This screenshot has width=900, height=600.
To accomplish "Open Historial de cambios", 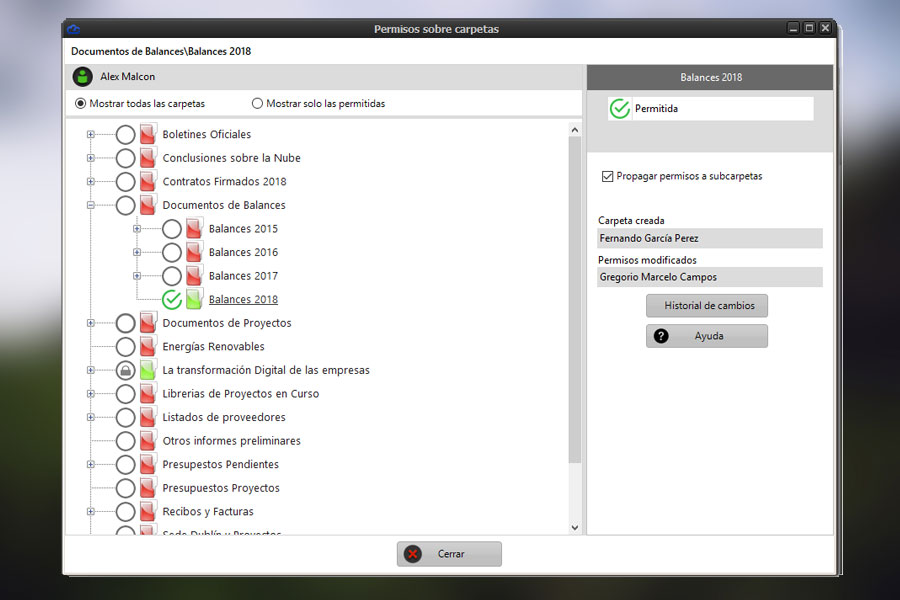I will 707,305.
